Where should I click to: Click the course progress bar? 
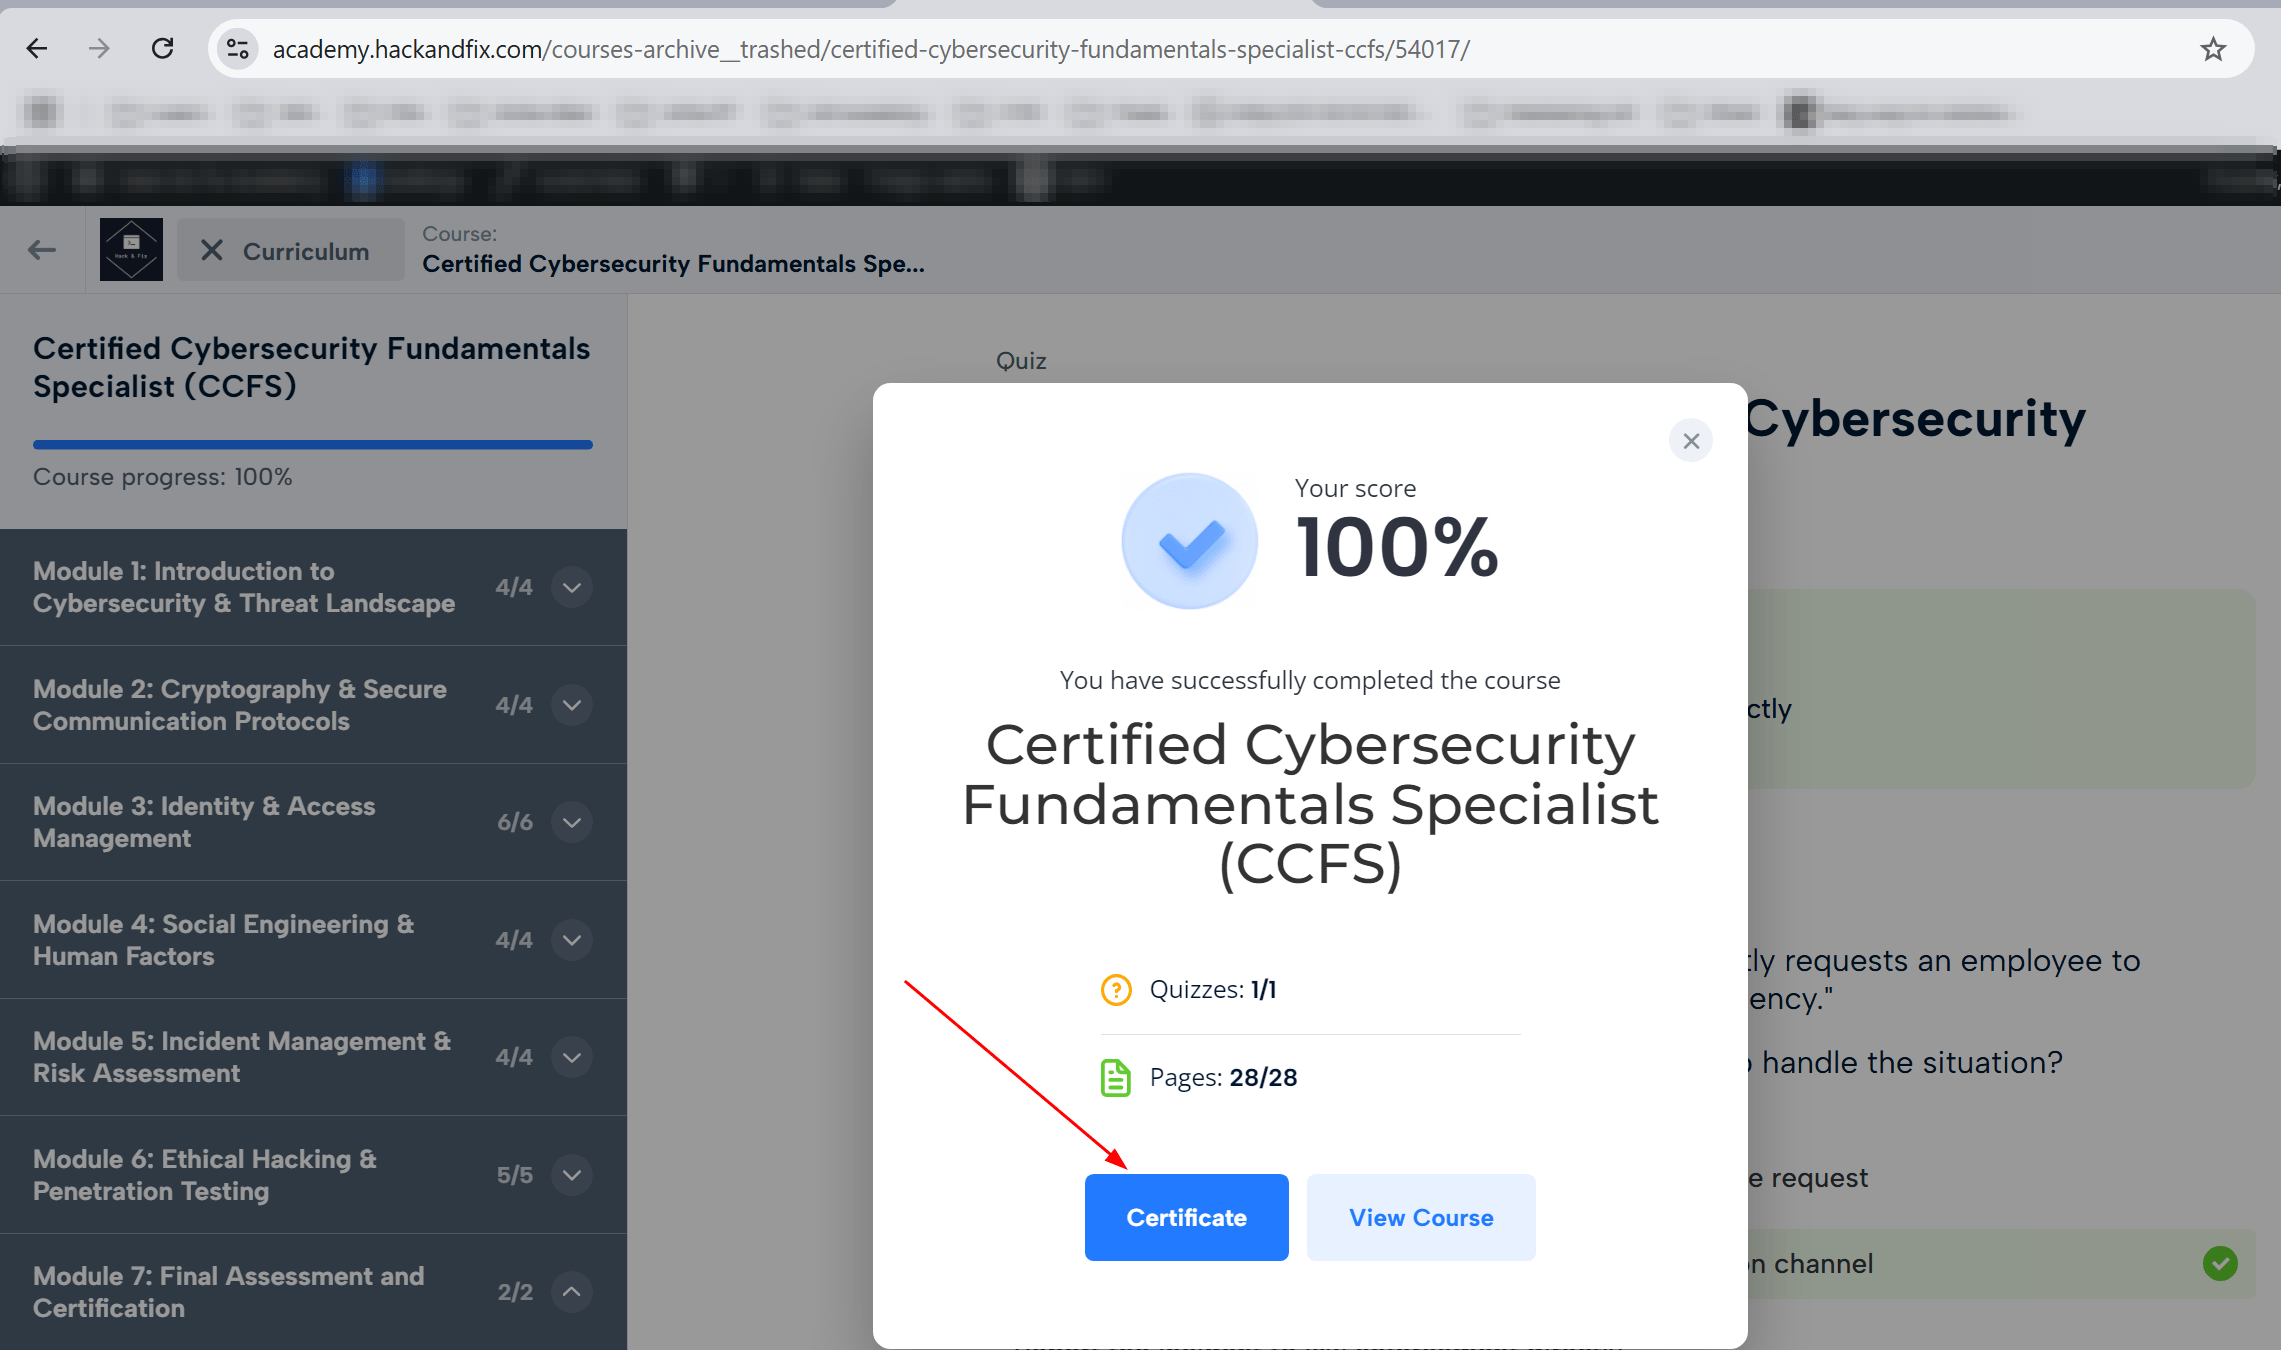313,445
